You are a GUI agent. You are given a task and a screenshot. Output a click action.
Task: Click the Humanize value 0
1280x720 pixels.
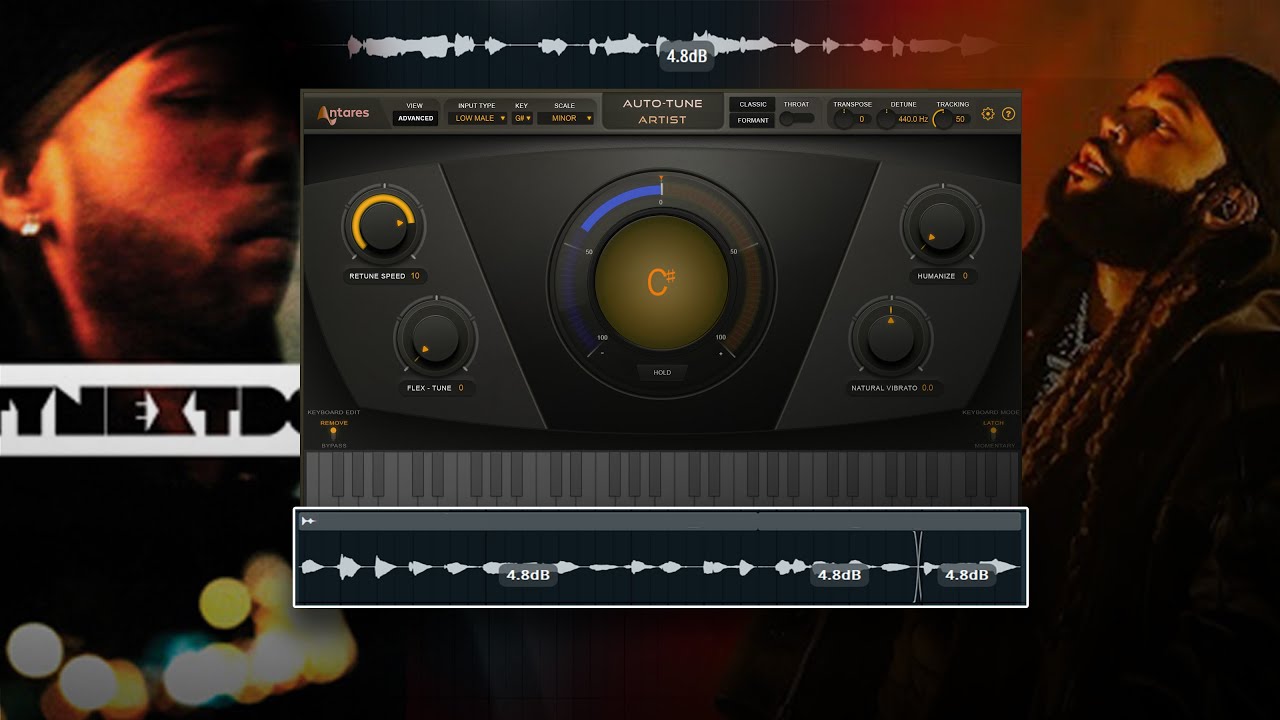click(x=965, y=276)
